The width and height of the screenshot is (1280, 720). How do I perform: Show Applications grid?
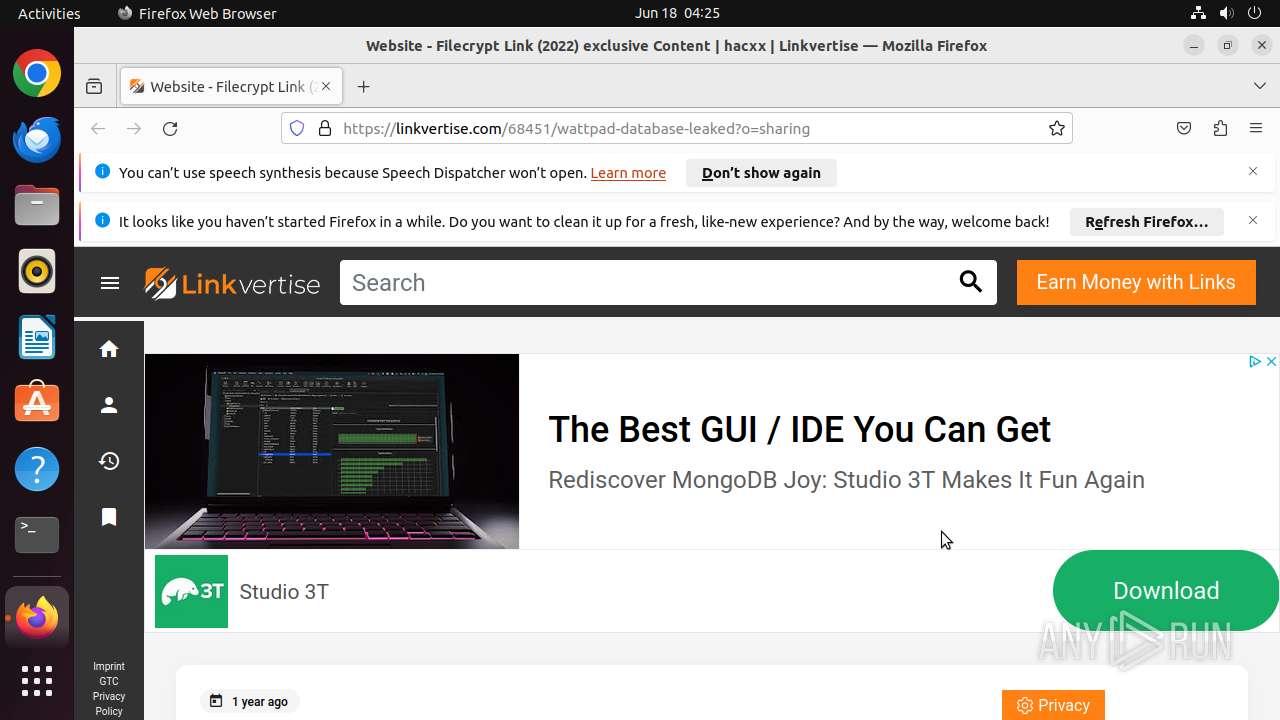click(x=37, y=681)
